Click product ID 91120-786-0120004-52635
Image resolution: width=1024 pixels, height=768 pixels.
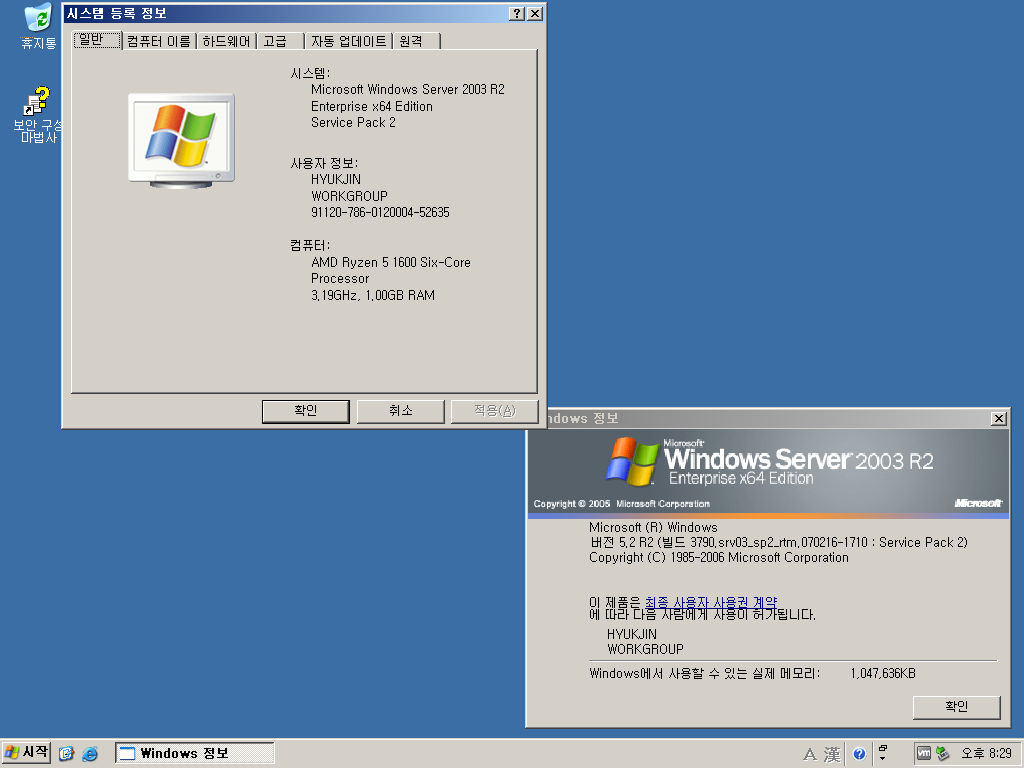[x=380, y=212]
